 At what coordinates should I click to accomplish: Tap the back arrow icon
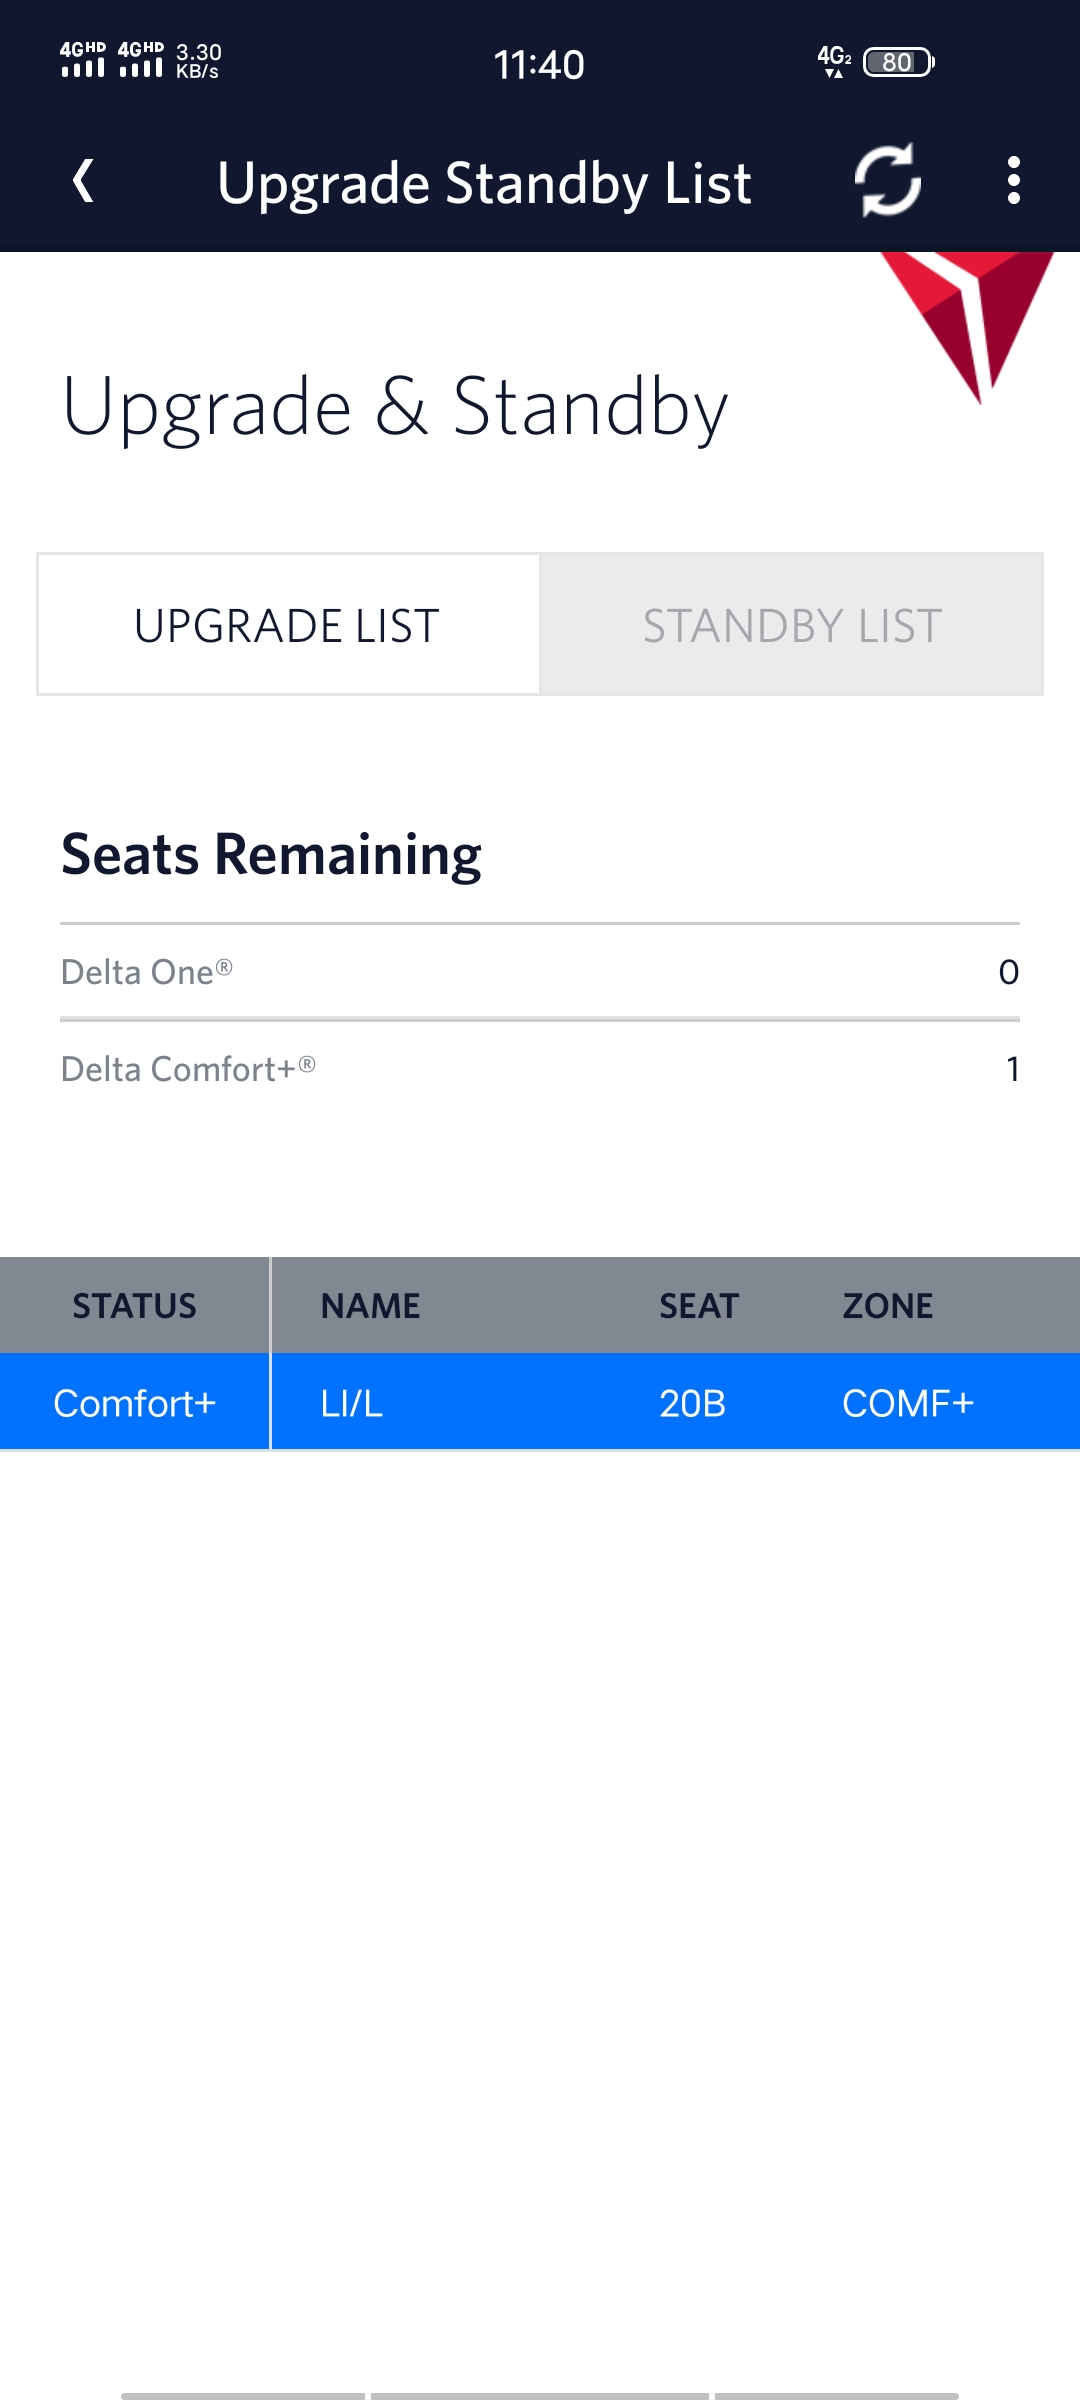[84, 182]
